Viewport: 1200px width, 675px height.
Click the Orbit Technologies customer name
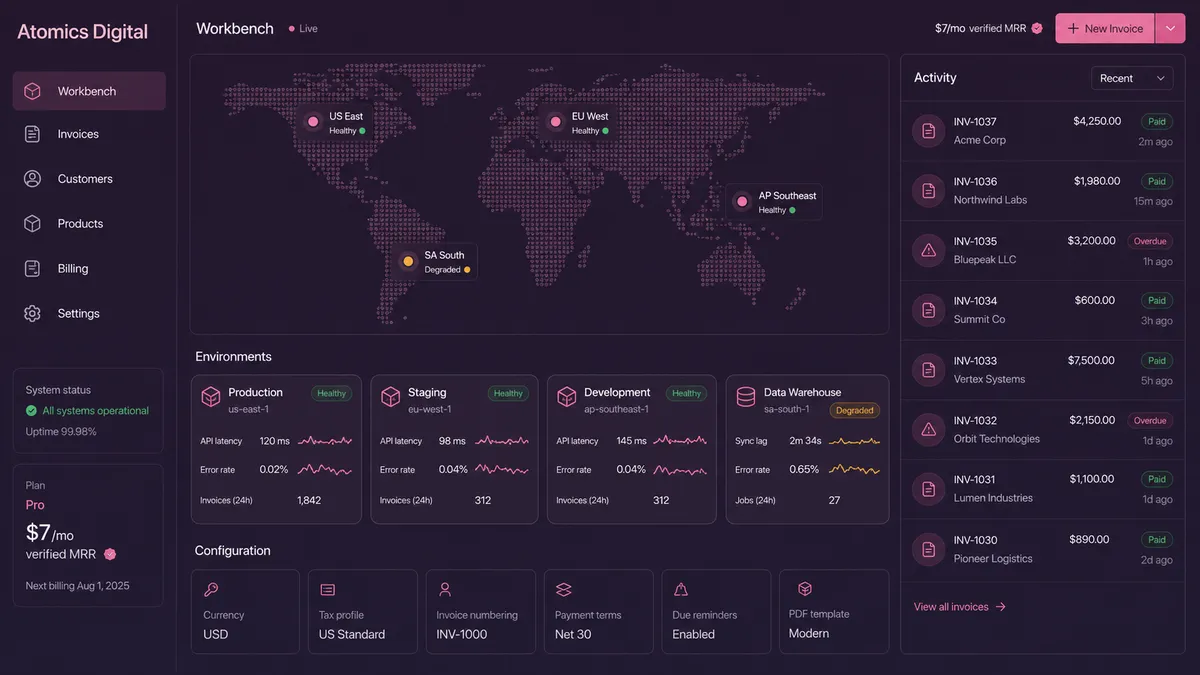[997, 439]
